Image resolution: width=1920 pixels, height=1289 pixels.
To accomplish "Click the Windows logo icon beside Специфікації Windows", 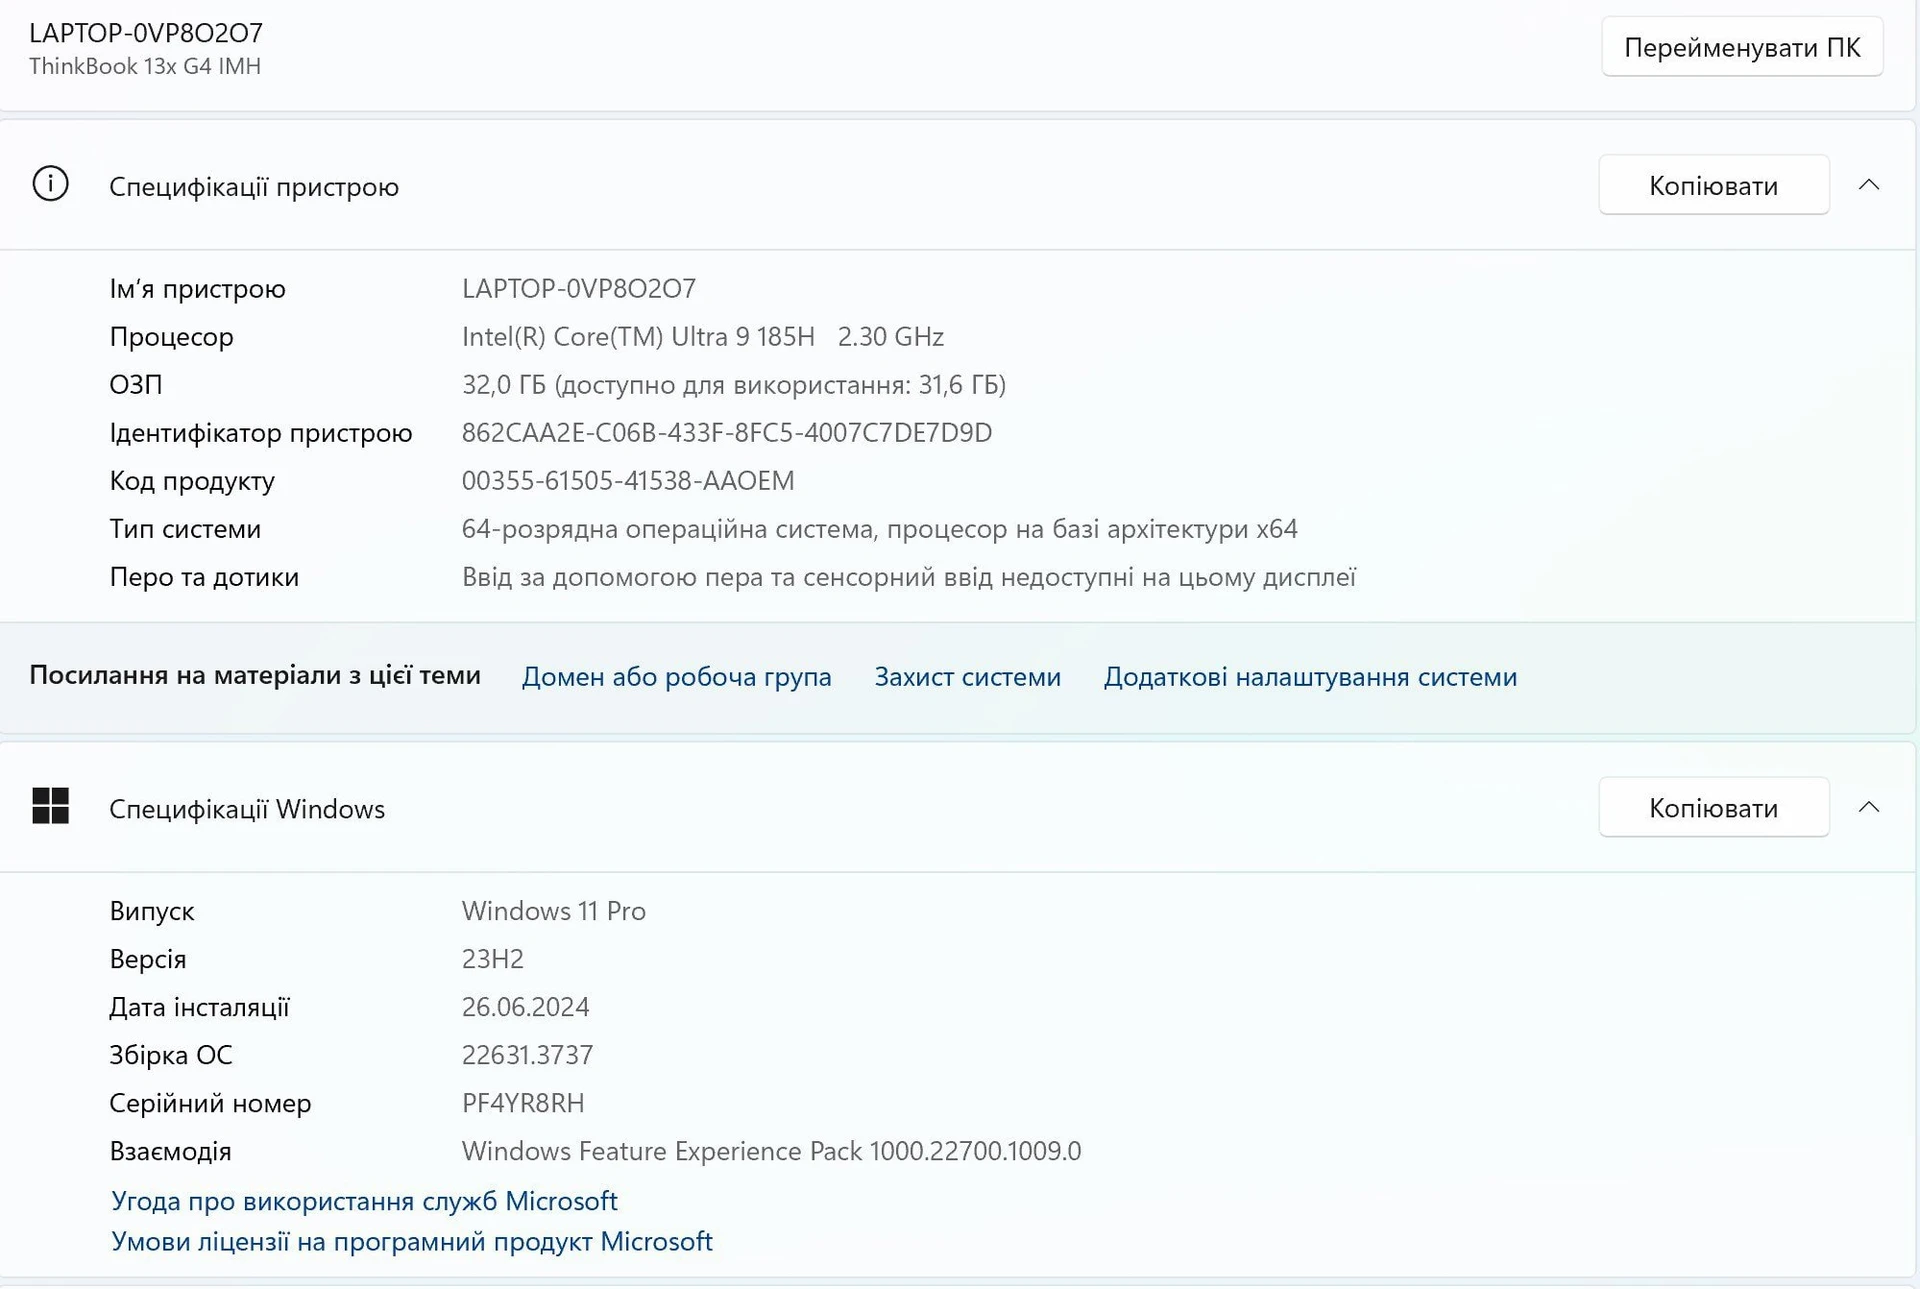I will 50,806.
